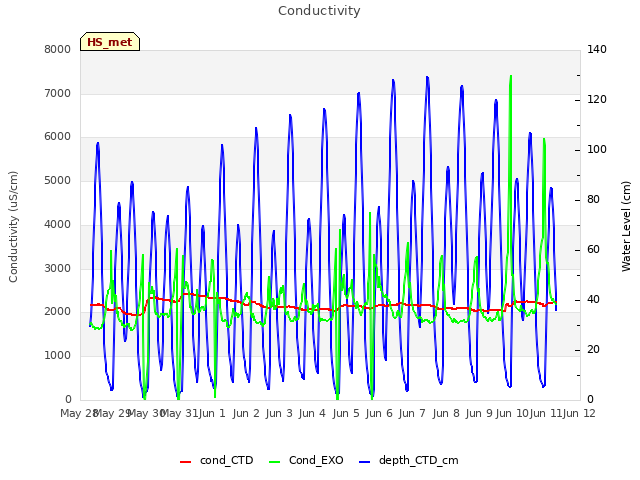Click the 140 right axis tick label
Image resolution: width=640 pixels, height=480 pixels.
597,49
